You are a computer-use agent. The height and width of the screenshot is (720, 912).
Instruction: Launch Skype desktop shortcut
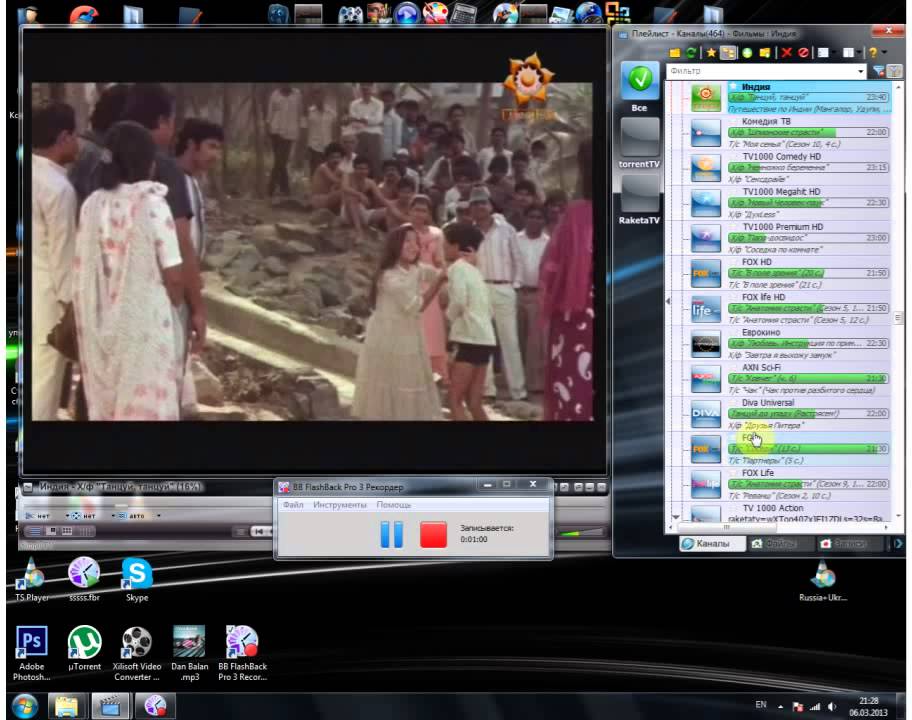(137, 579)
